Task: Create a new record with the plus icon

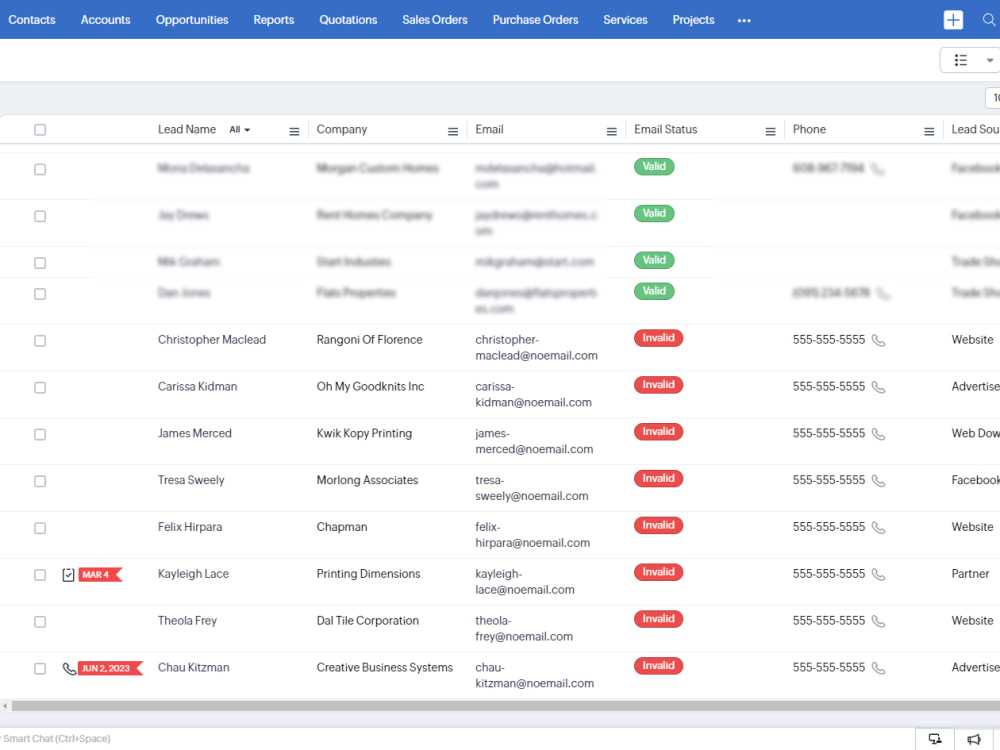Action: (952, 19)
